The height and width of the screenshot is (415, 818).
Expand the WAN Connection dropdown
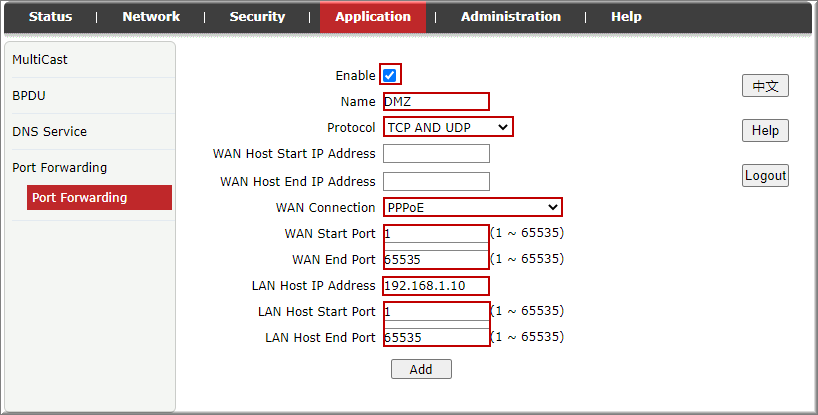472,207
